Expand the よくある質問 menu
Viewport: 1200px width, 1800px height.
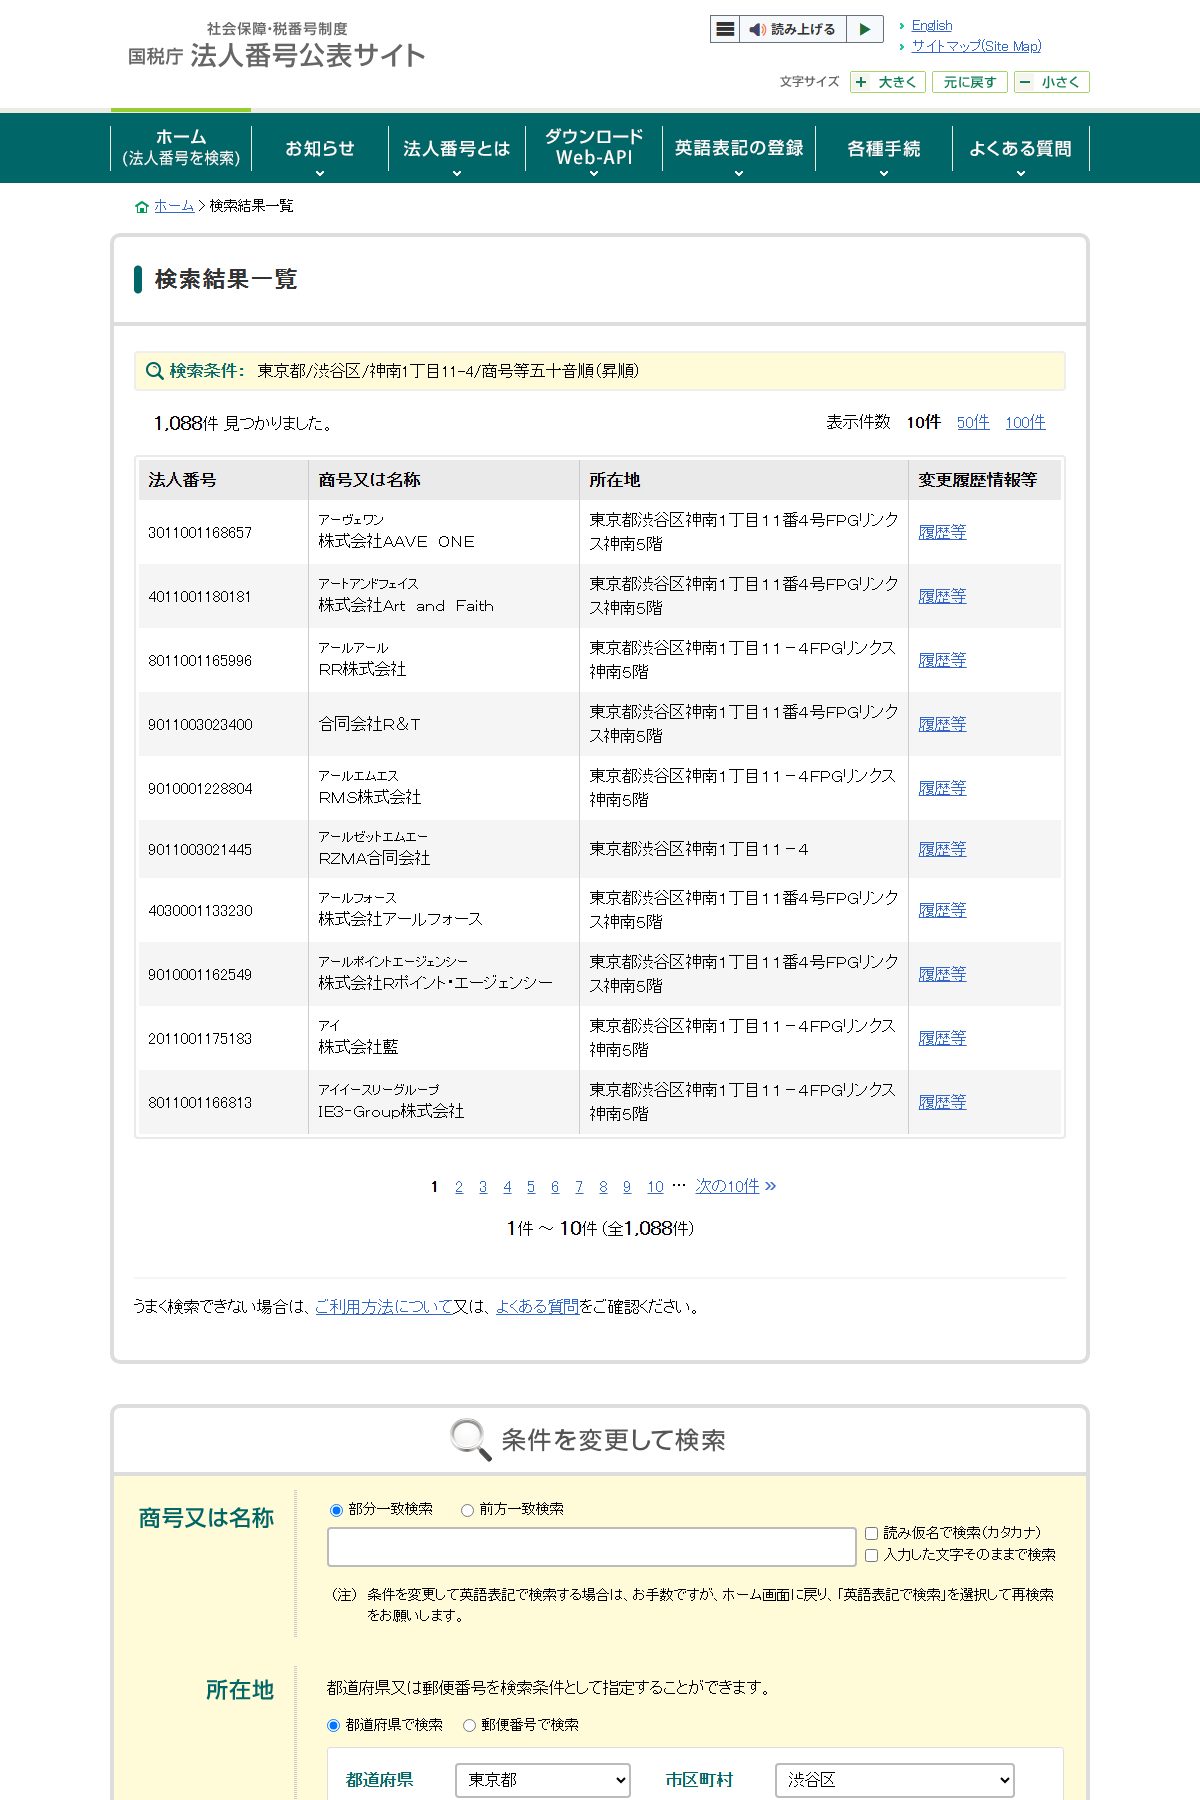tap(1020, 148)
